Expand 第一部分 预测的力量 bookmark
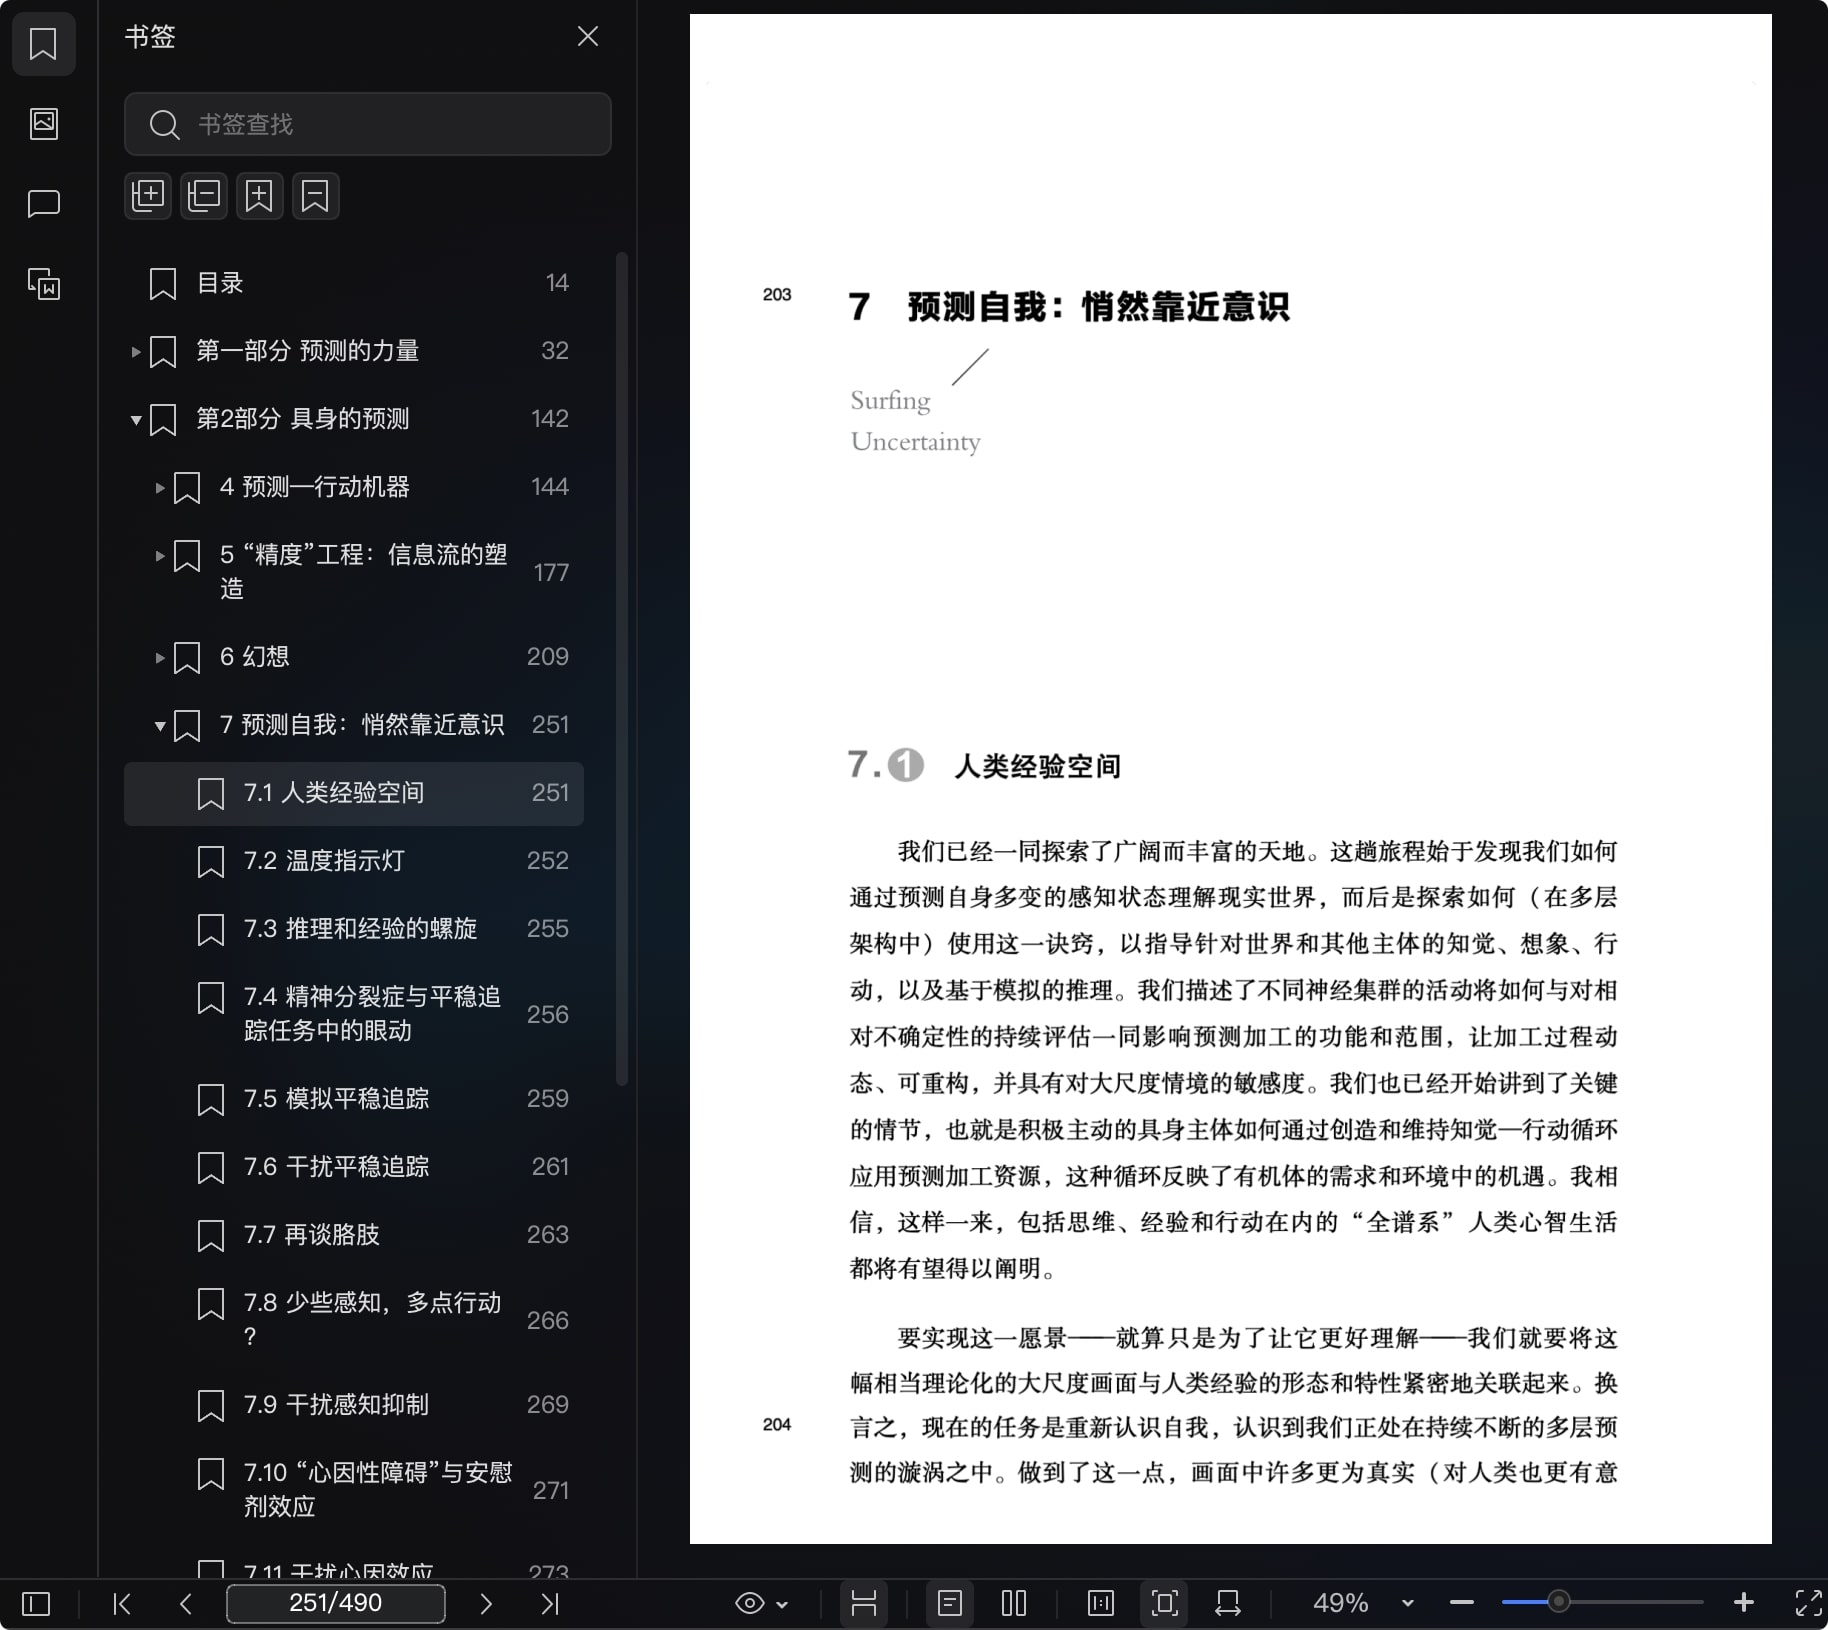Screen dimensions: 1828x1630 pyautogui.click(x=136, y=351)
